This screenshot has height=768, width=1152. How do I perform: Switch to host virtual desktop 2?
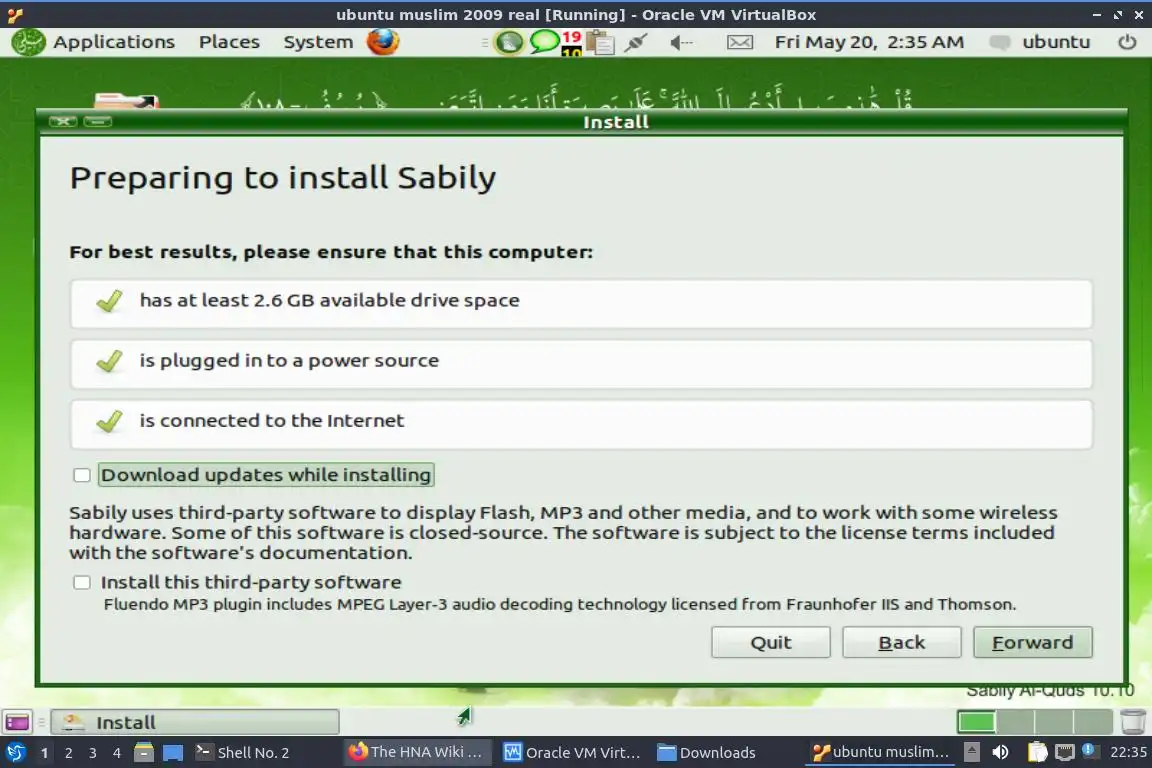click(68, 753)
